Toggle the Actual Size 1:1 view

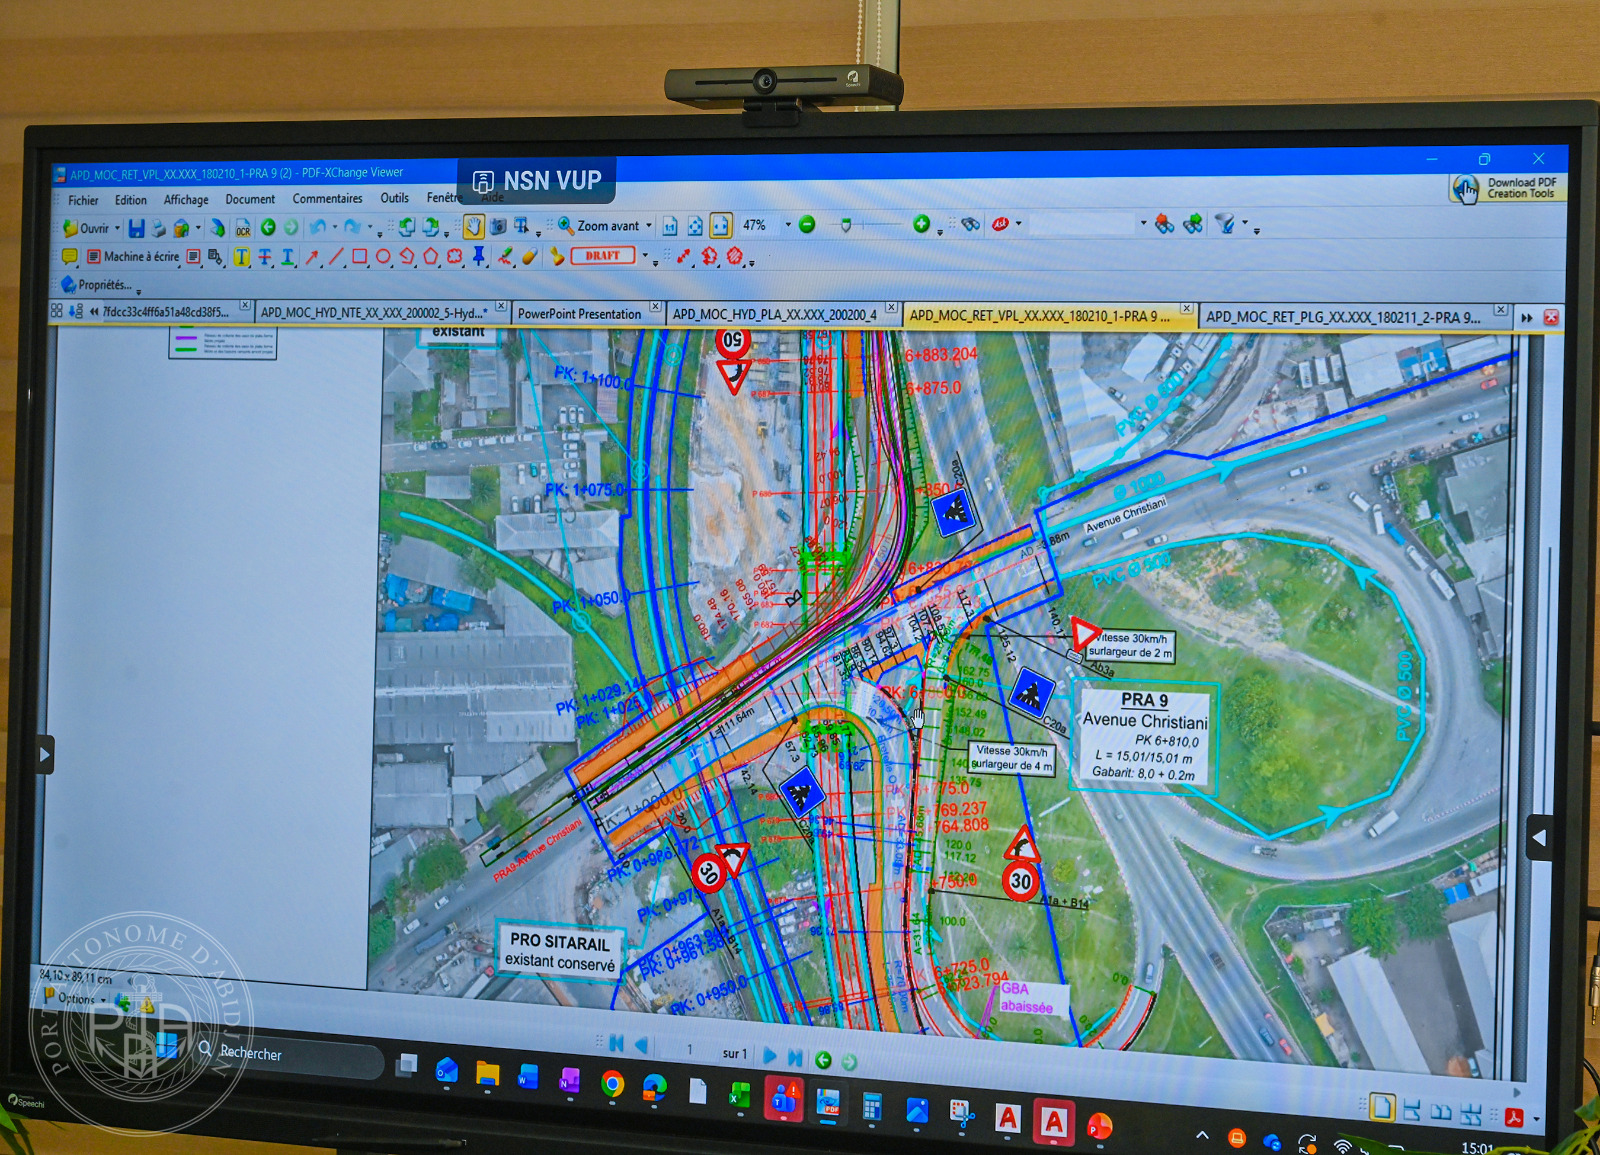click(x=670, y=226)
